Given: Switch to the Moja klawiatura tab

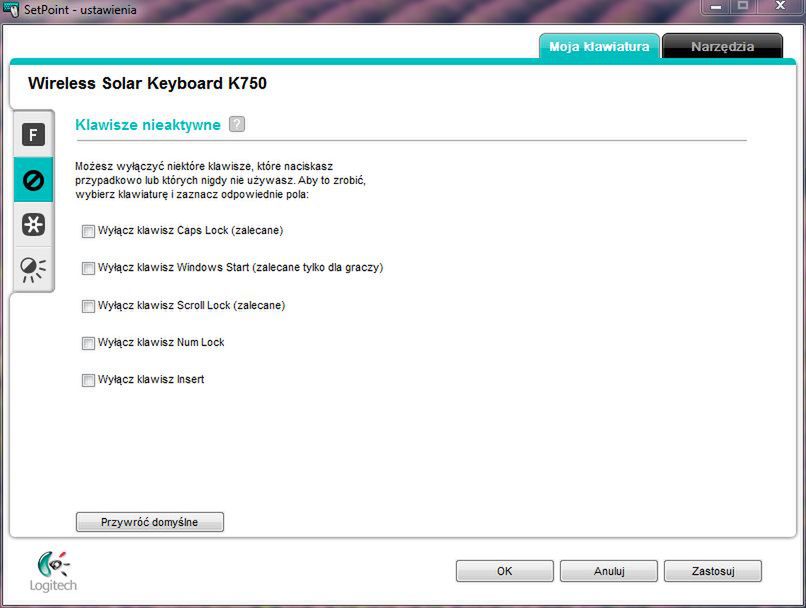Looking at the screenshot, I should point(599,46).
